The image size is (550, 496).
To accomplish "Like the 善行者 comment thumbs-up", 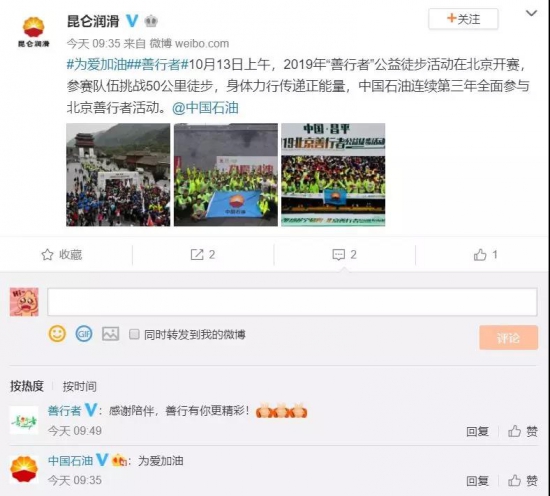I will point(514,431).
